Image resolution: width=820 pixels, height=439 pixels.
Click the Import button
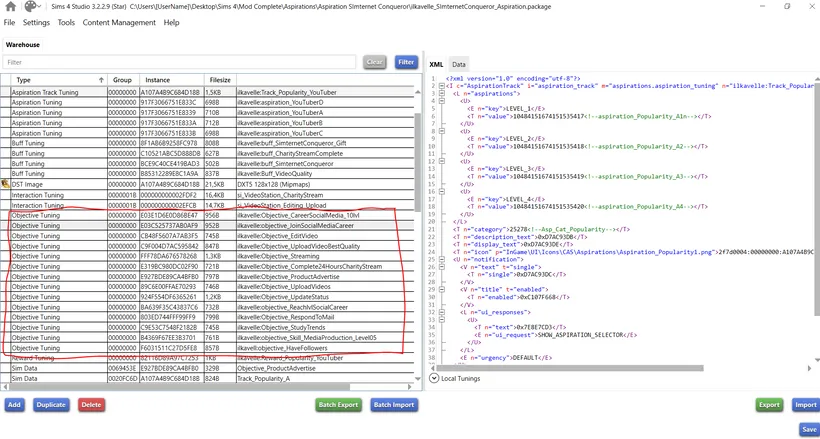pyautogui.click(x=805, y=404)
